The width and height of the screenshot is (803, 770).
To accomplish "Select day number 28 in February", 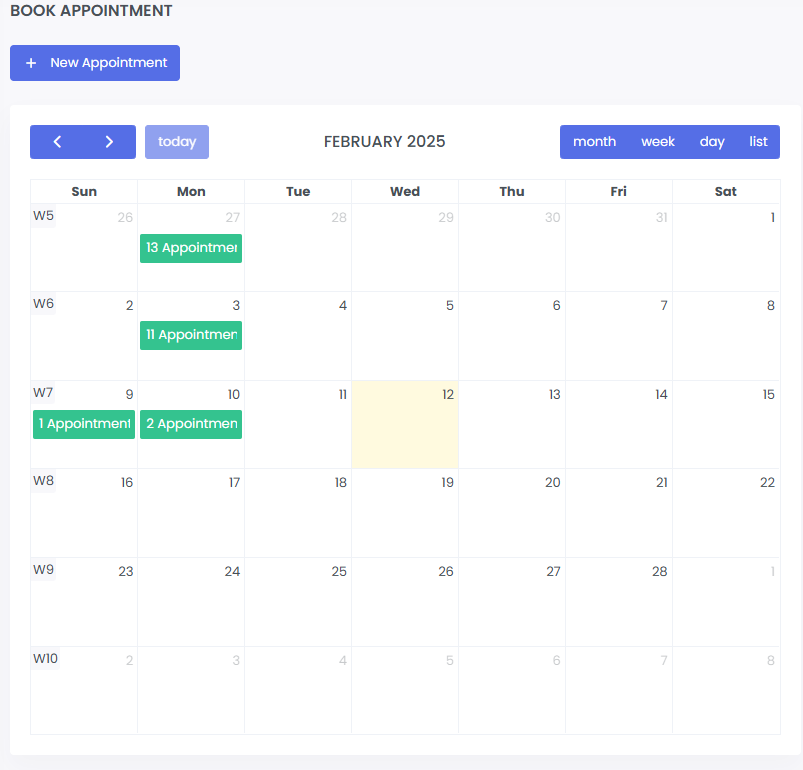I will tap(659, 572).
